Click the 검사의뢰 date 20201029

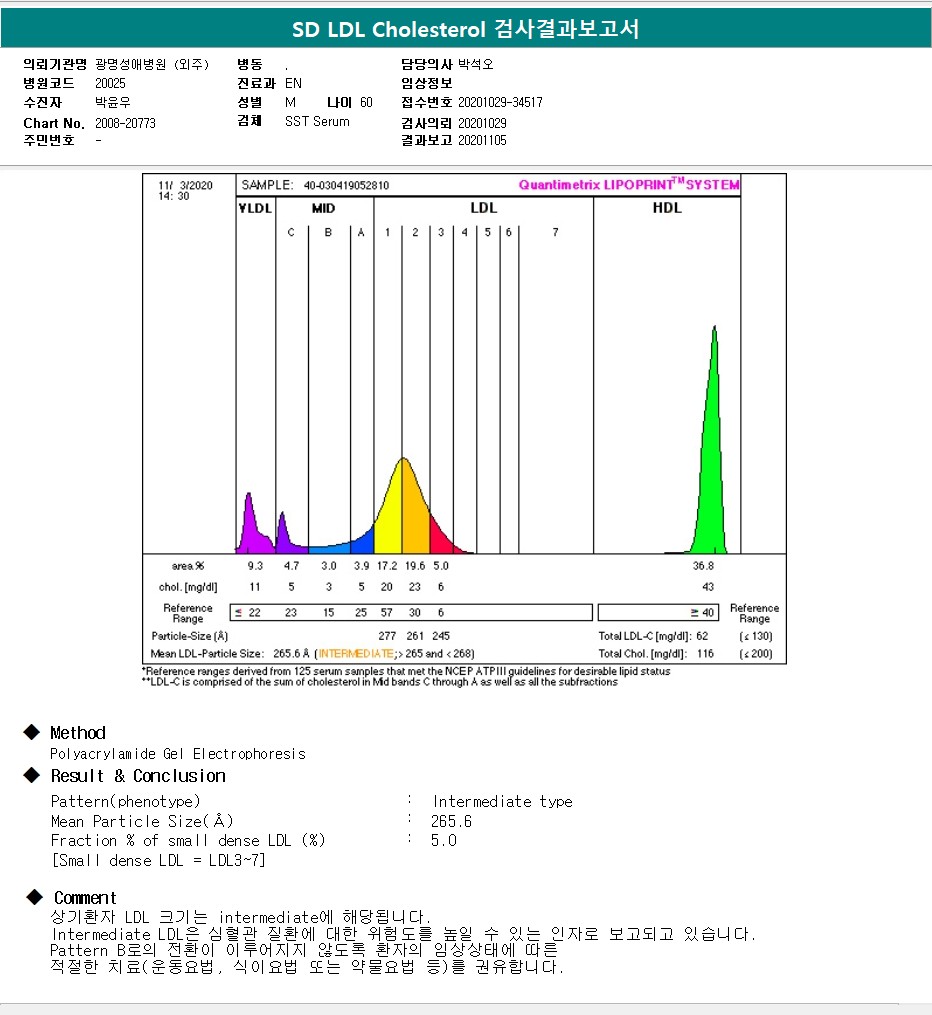click(x=482, y=123)
